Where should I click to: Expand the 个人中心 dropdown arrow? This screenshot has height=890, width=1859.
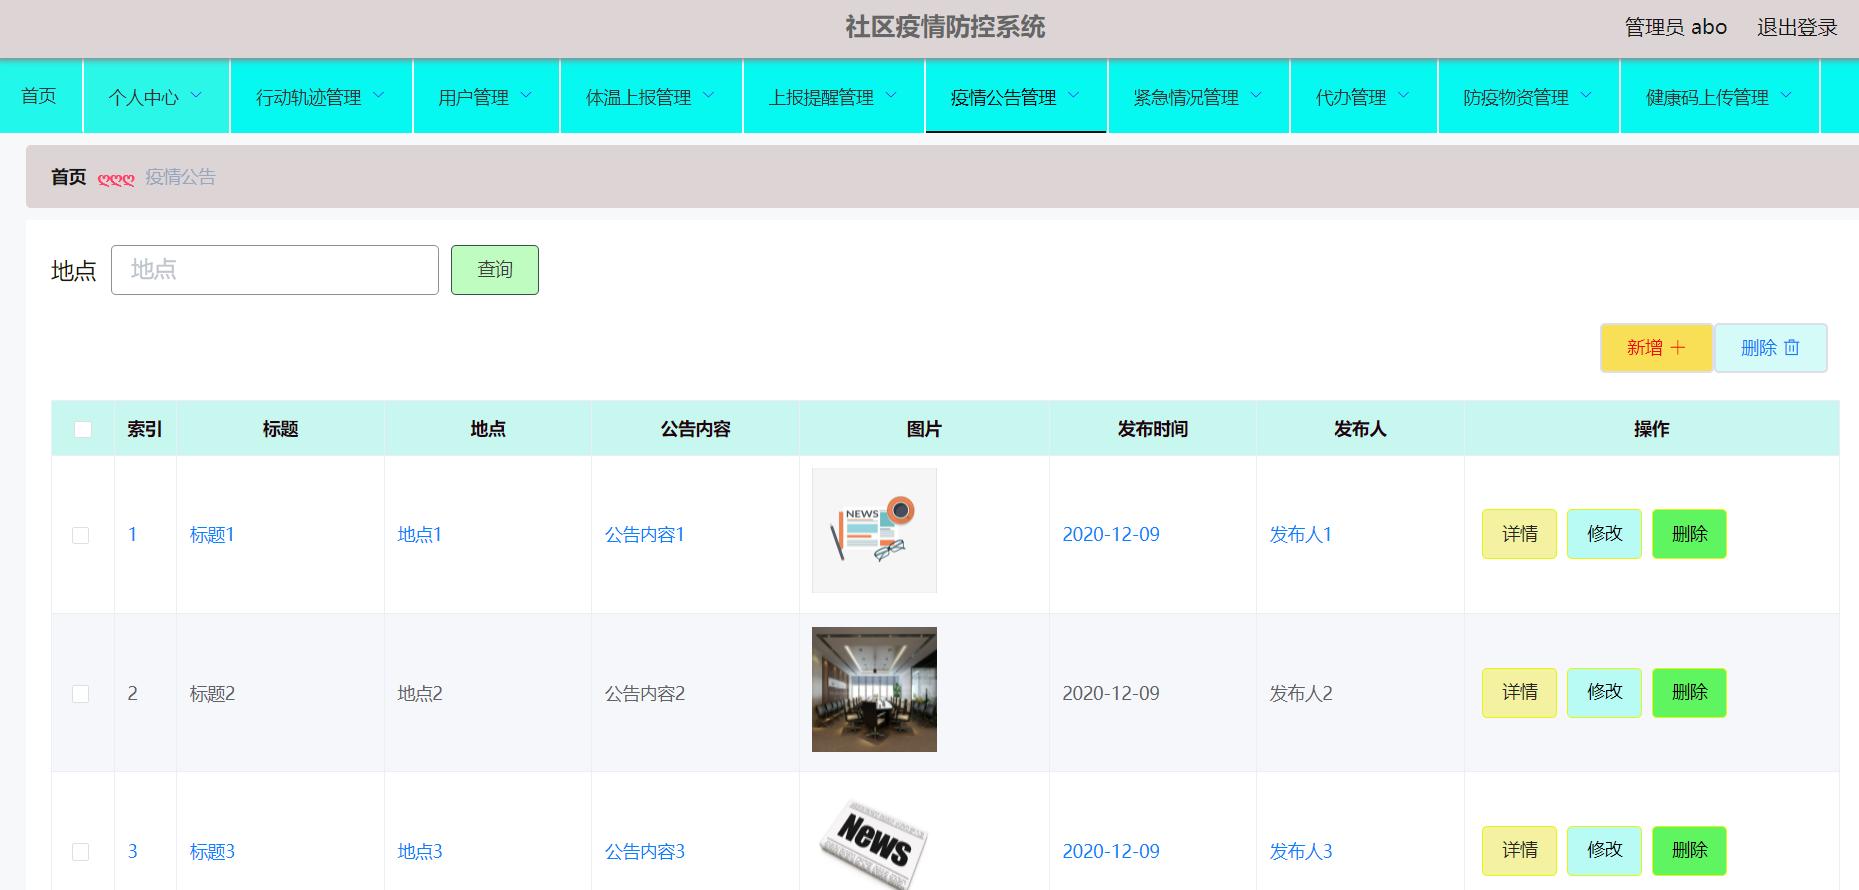tap(196, 96)
